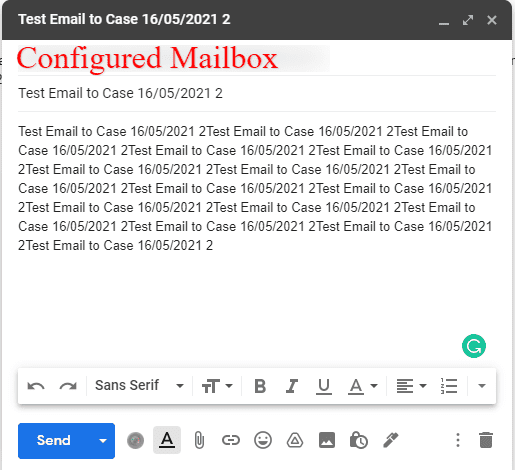Open the text color picker
The image size is (515, 470).
point(362,386)
